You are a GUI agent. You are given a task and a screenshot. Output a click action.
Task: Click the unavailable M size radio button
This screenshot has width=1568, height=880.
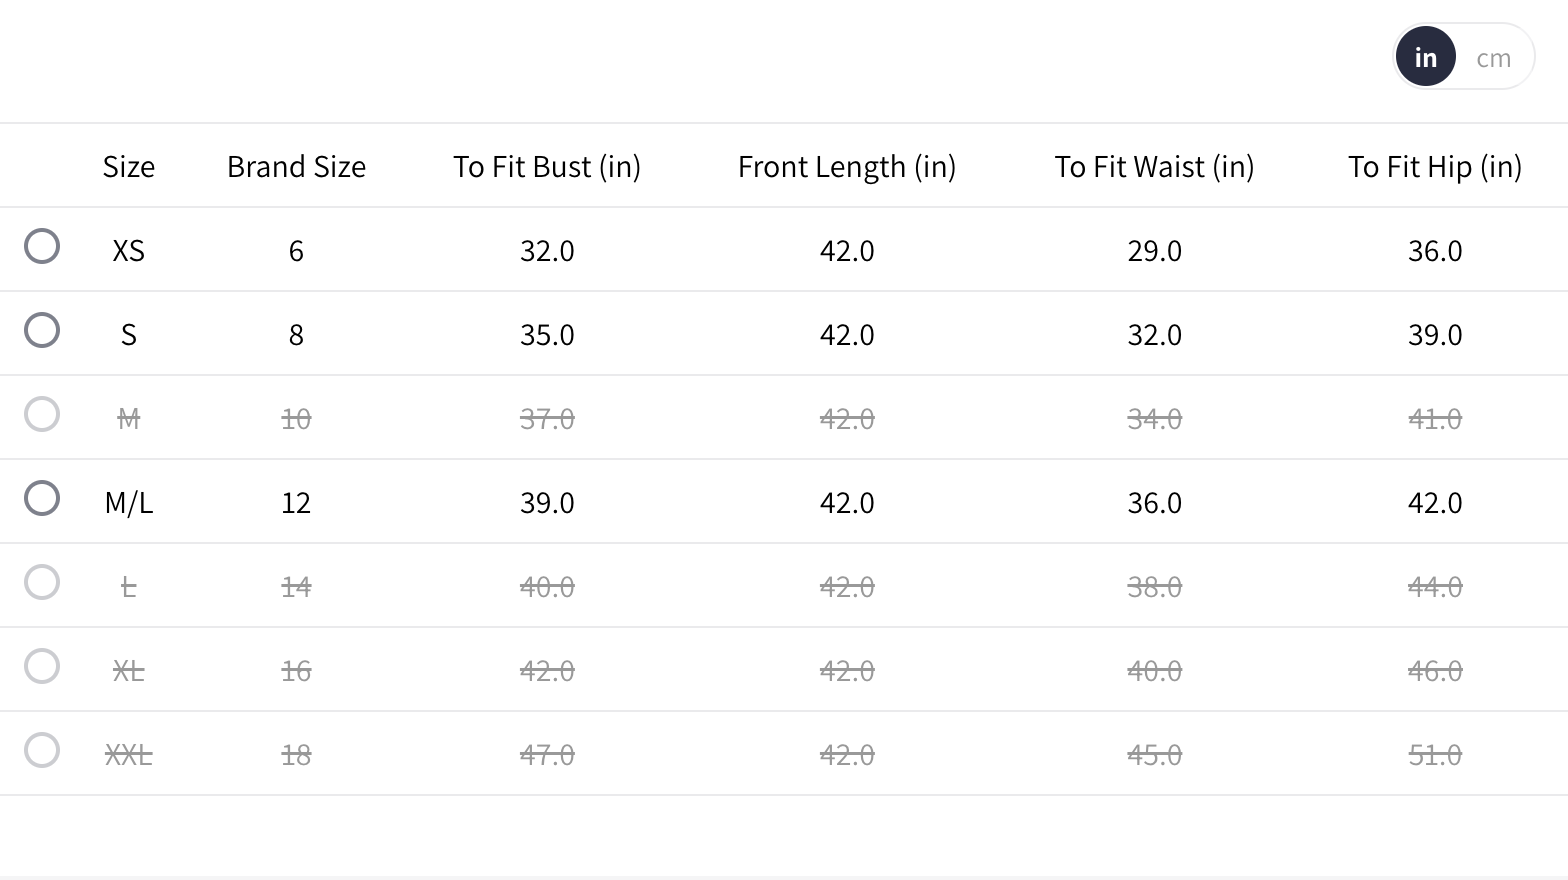pos(42,414)
